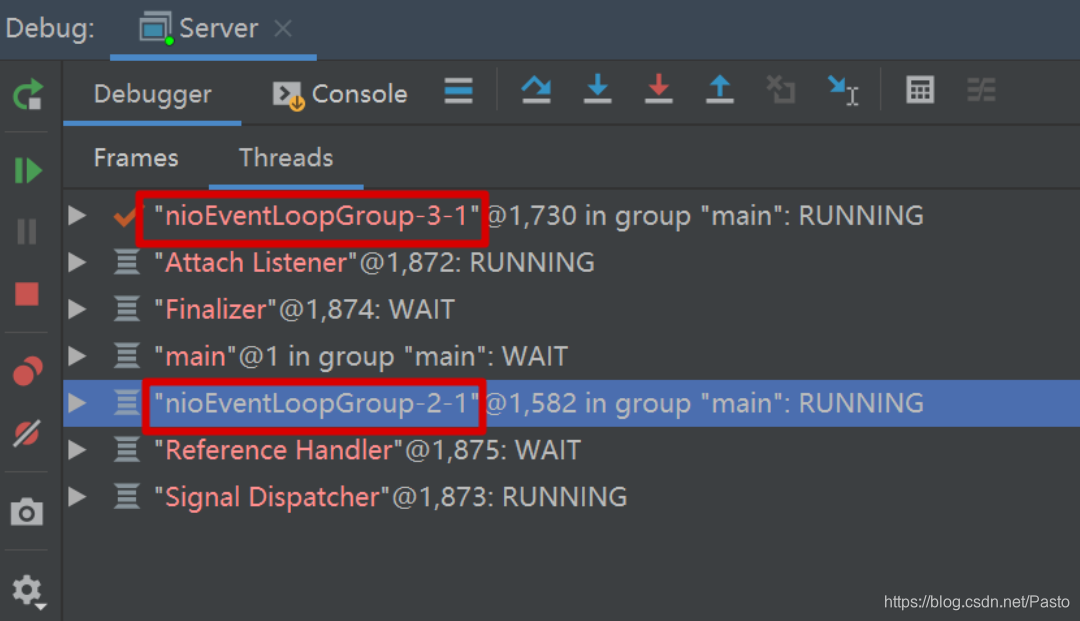This screenshot has height=621, width=1080.
Task: Open Evaluate Expression calculator icon
Action: click(920, 90)
